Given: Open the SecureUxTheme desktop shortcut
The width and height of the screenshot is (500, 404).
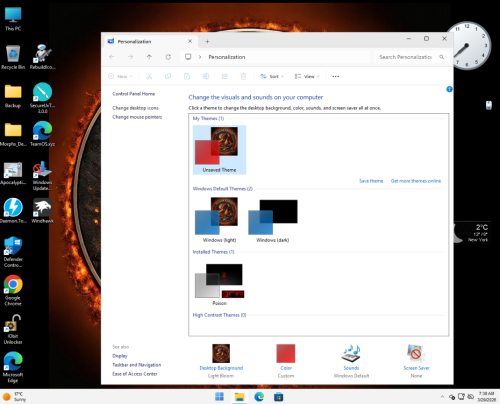Looking at the screenshot, I should 42,98.
